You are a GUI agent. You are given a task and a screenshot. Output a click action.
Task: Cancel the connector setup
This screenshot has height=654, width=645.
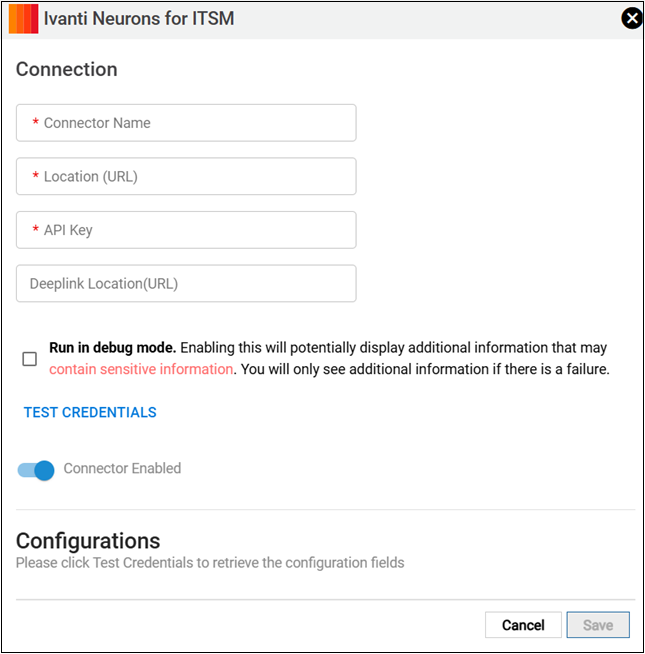(x=523, y=625)
